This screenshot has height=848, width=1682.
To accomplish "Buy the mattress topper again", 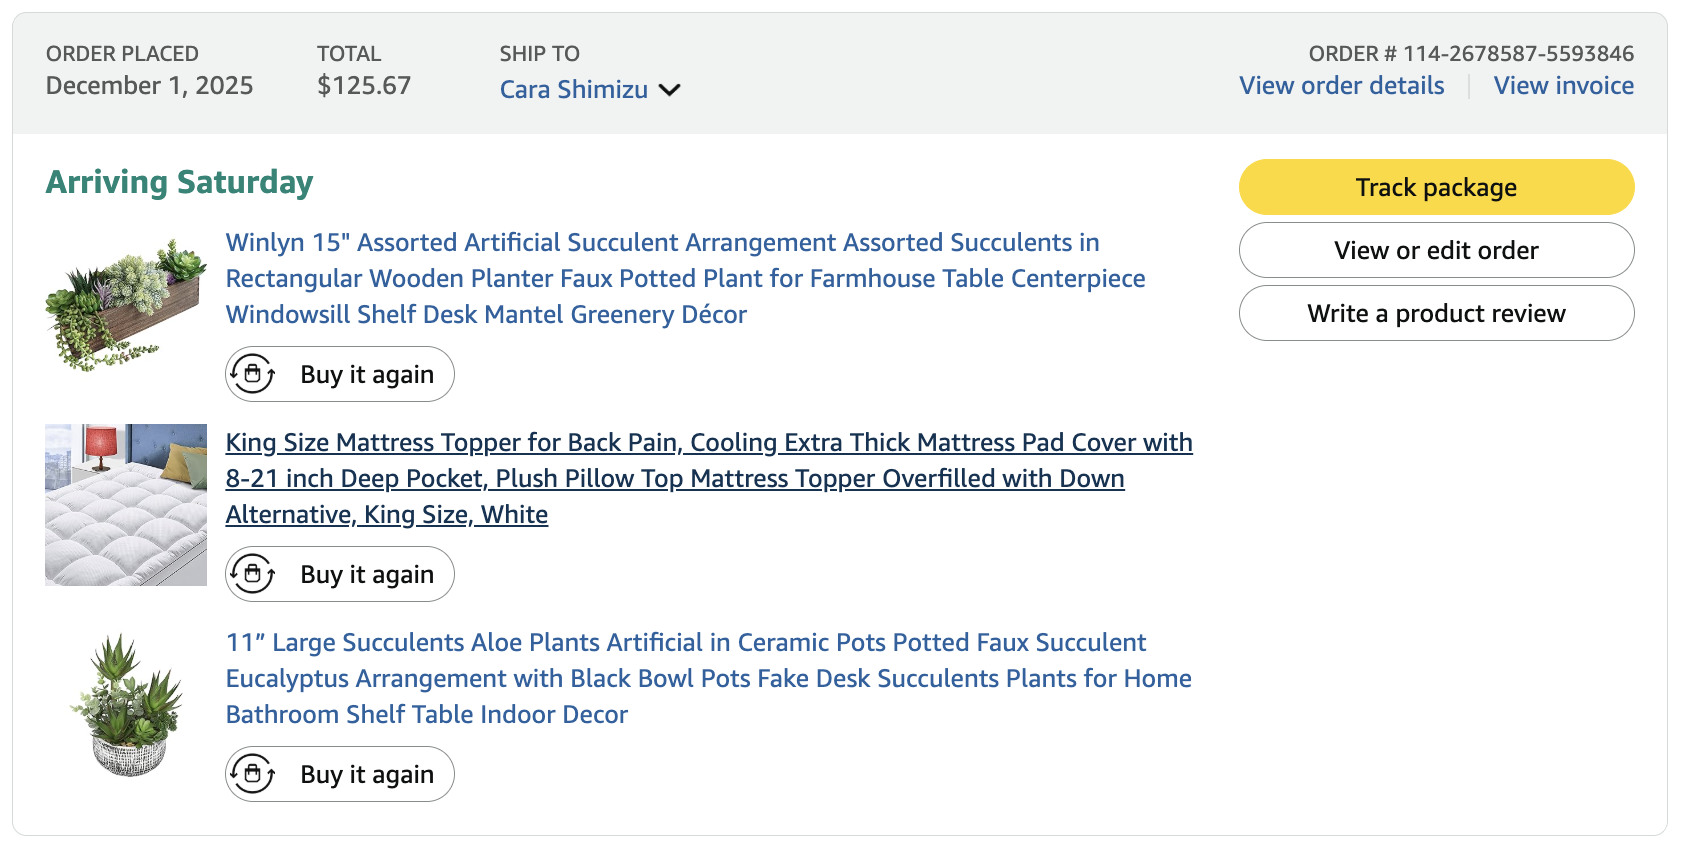I will 367,574.
